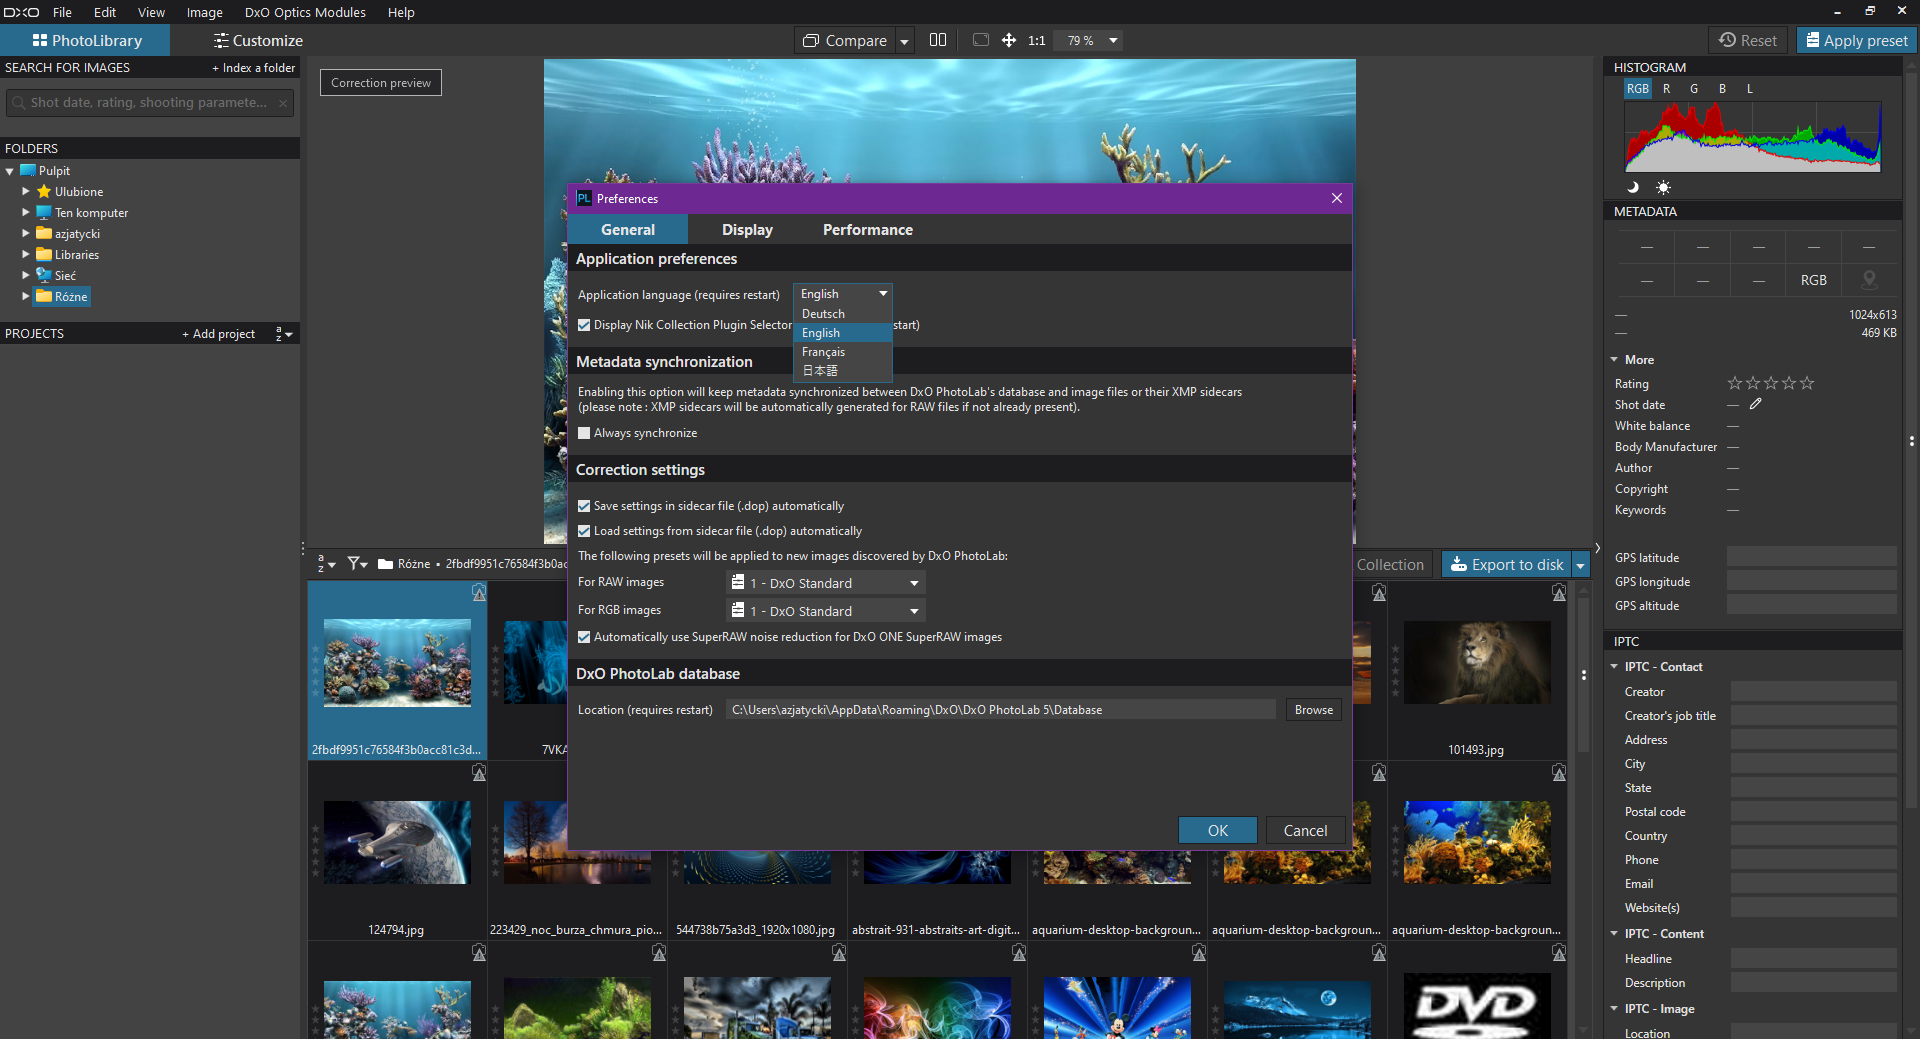
Task: Open Export to disk options arrow
Action: (1581, 565)
